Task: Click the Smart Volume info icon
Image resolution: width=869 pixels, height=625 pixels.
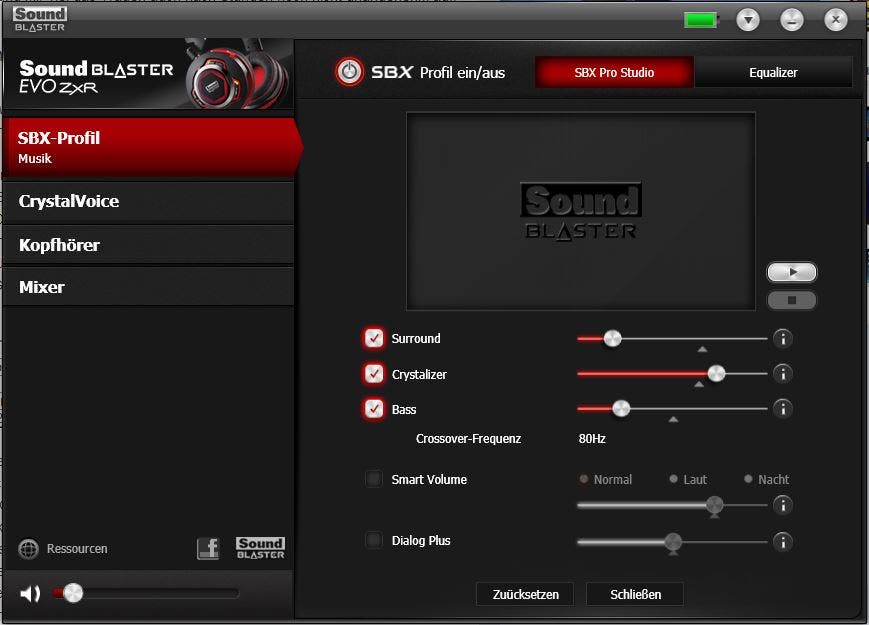Action: pyautogui.click(x=783, y=505)
